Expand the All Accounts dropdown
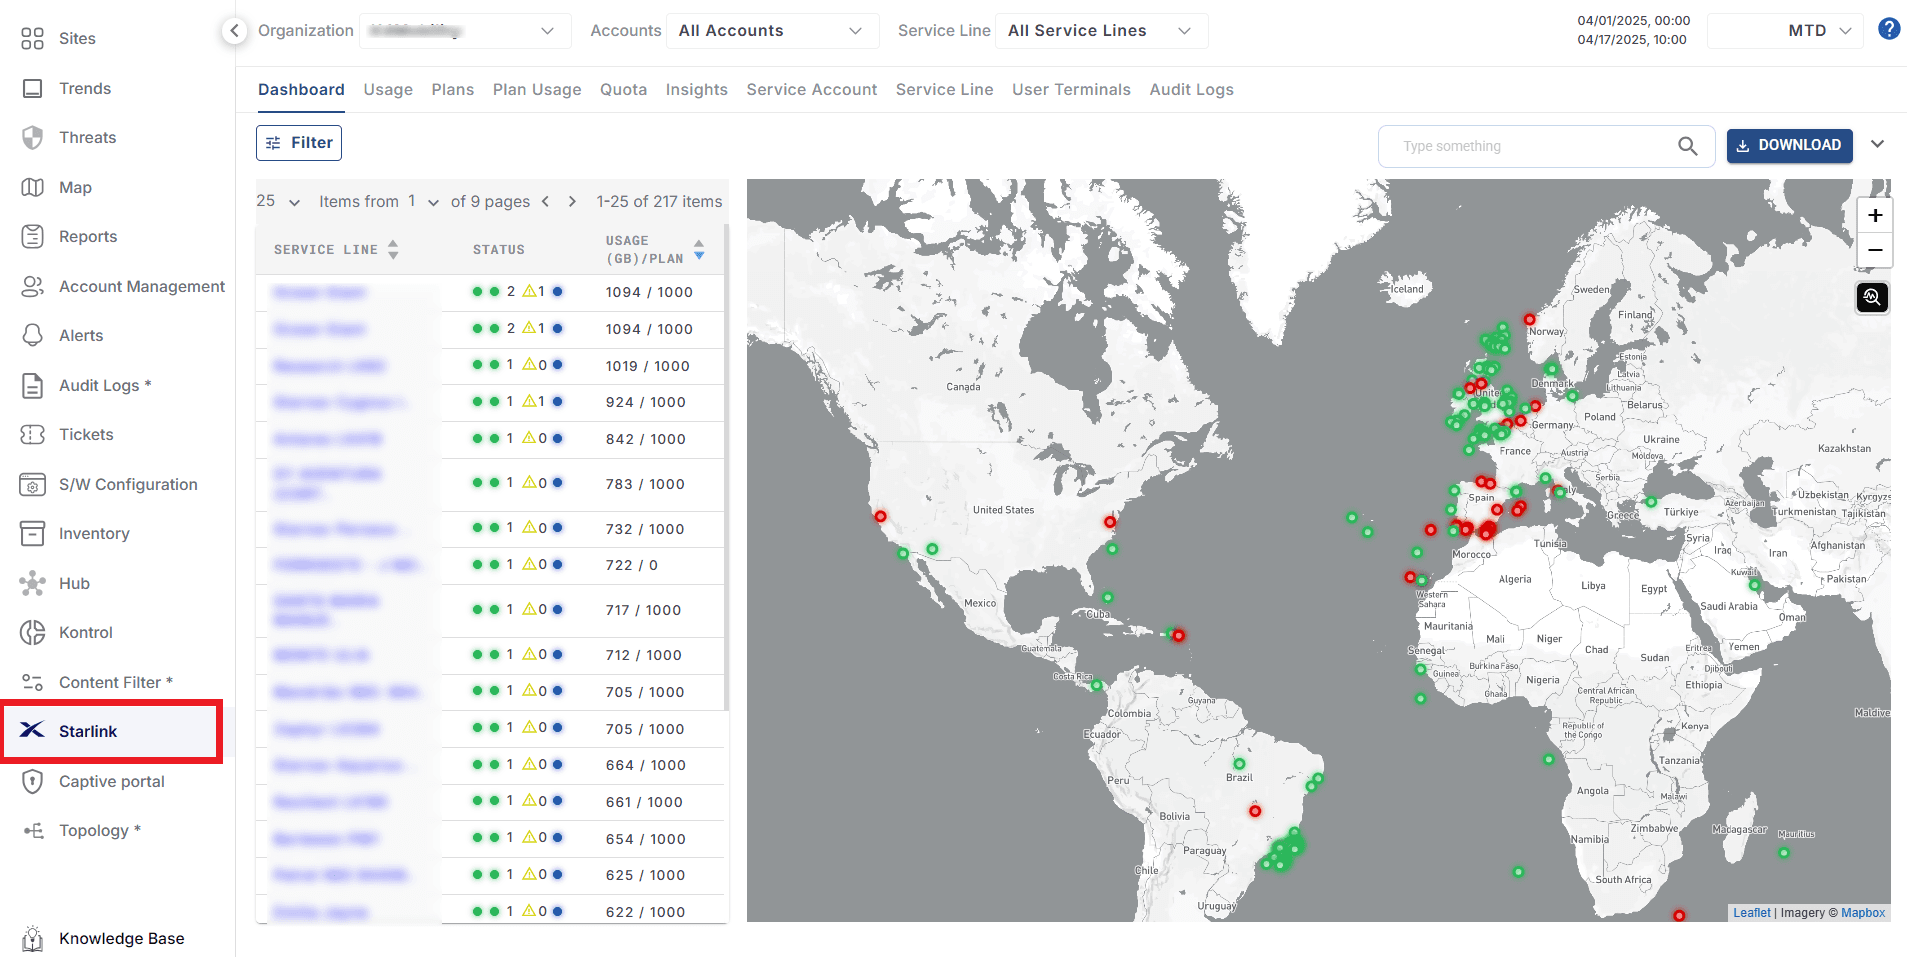 pos(771,30)
